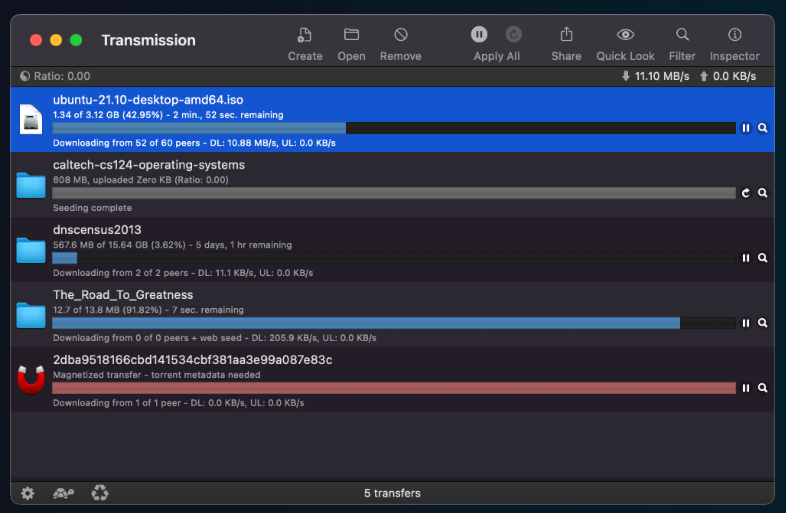Resume the caltech-cs124-operating-systems transfer

click(x=746, y=193)
